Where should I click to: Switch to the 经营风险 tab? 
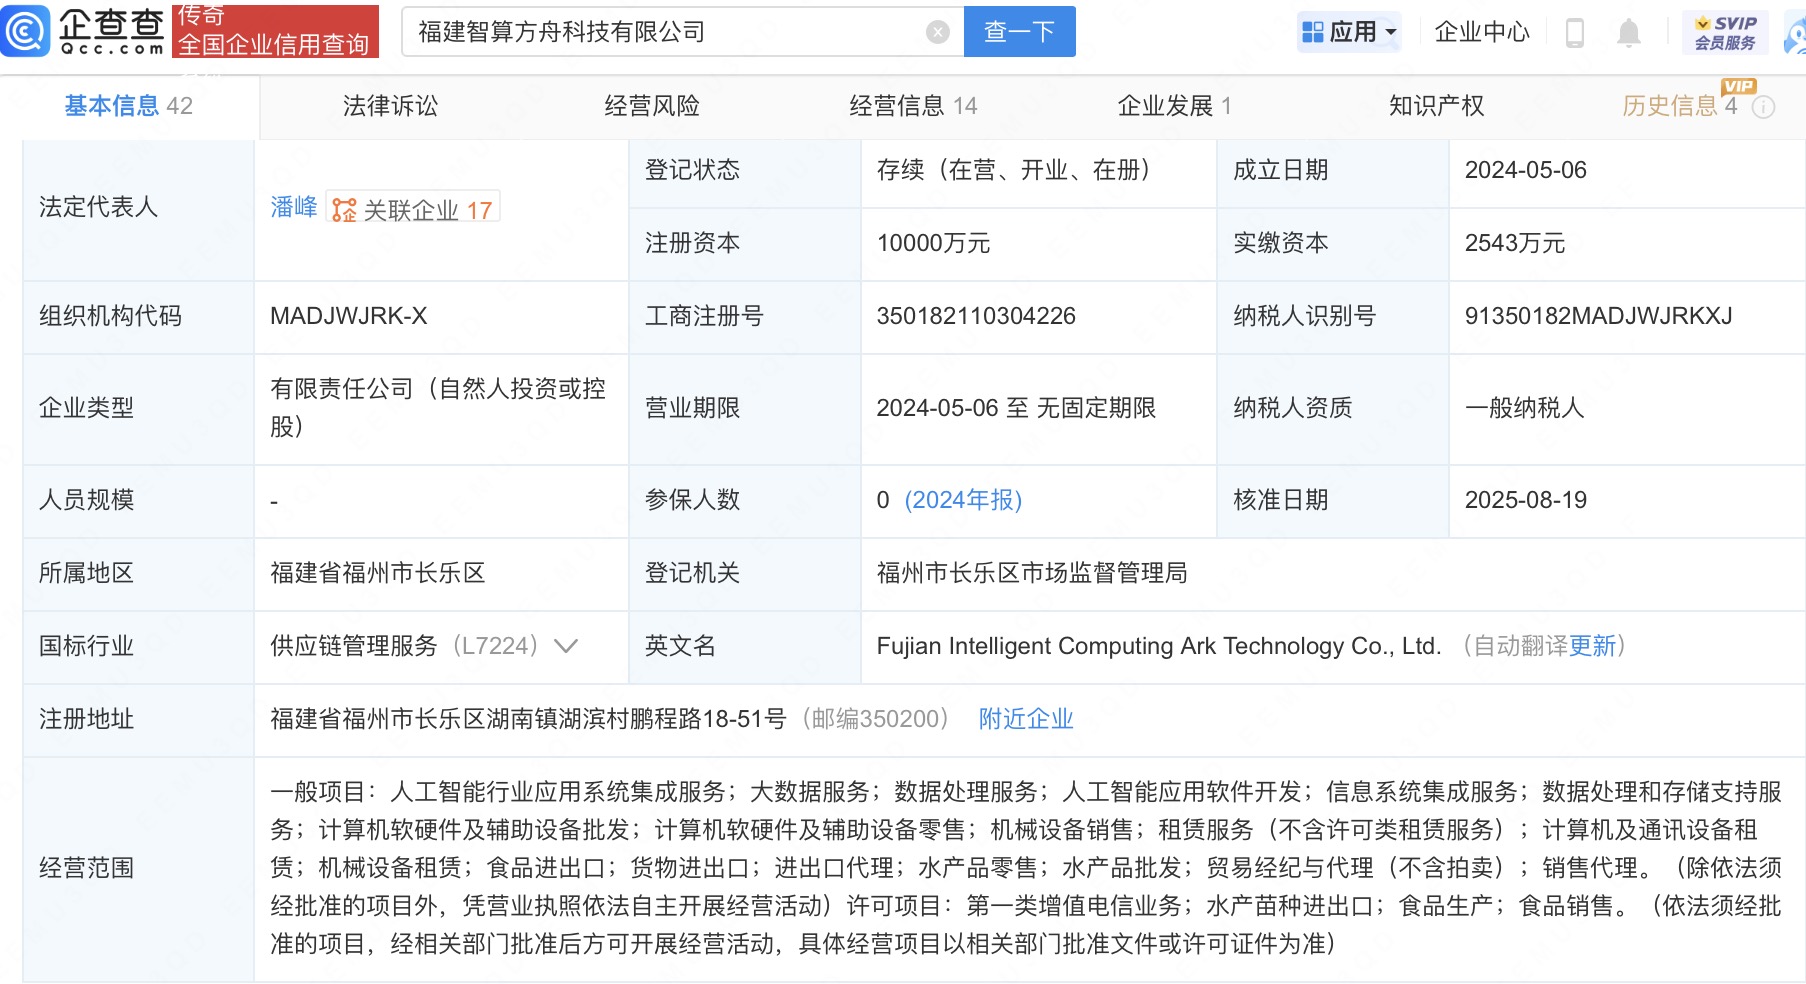coord(652,106)
